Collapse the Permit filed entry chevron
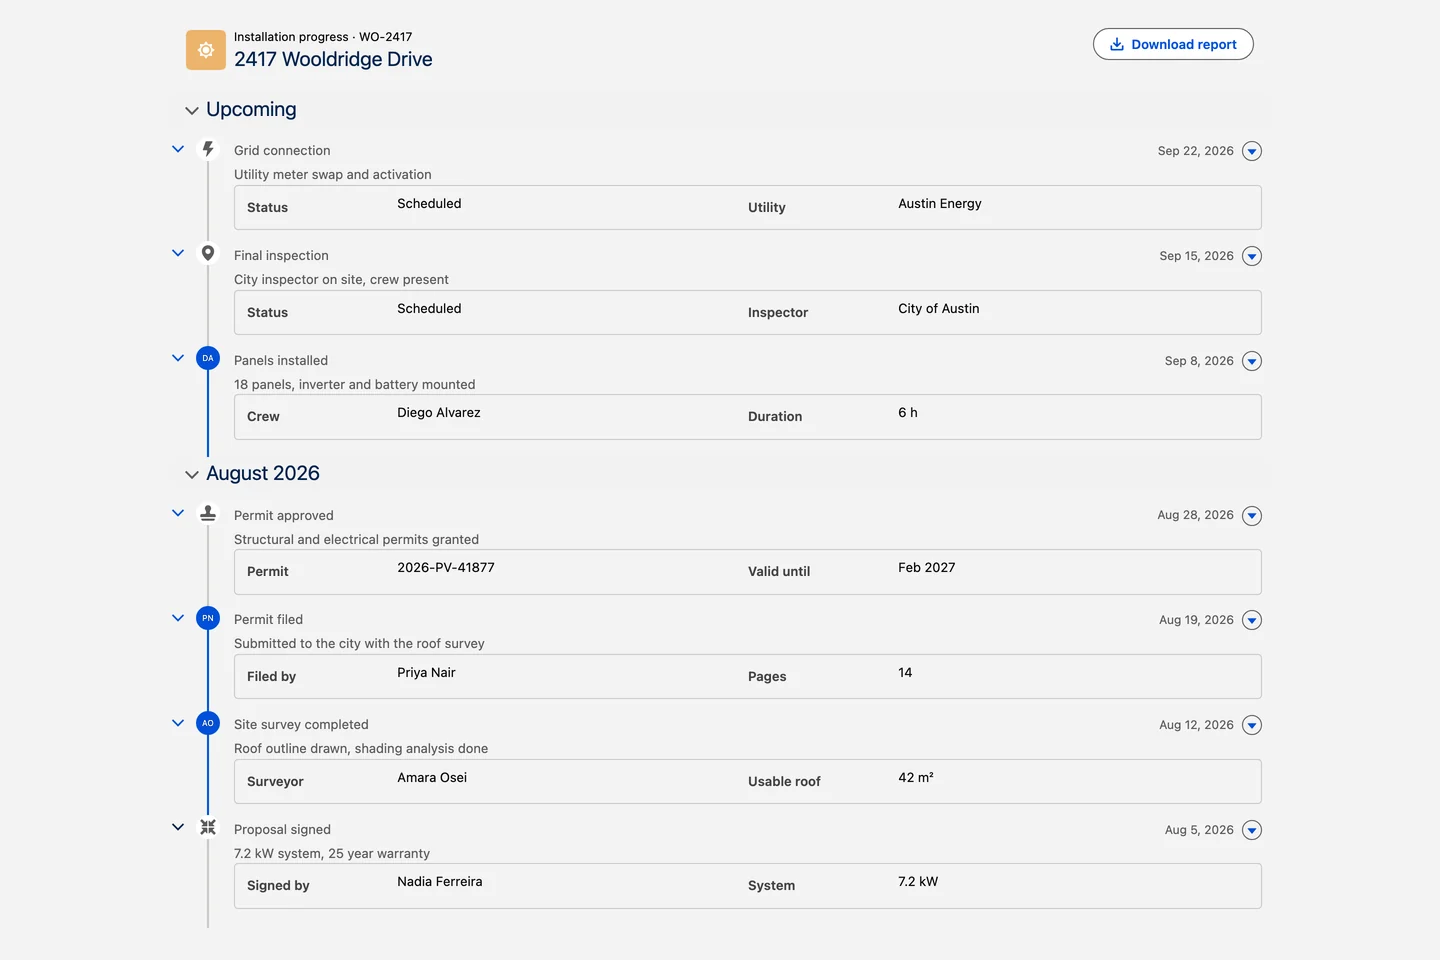Image resolution: width=1440 pixels, height=960 pixels. 178,618
